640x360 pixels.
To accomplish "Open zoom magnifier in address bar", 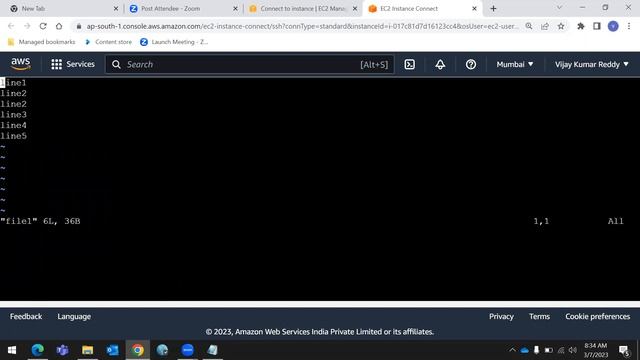I will coord(529,26).
